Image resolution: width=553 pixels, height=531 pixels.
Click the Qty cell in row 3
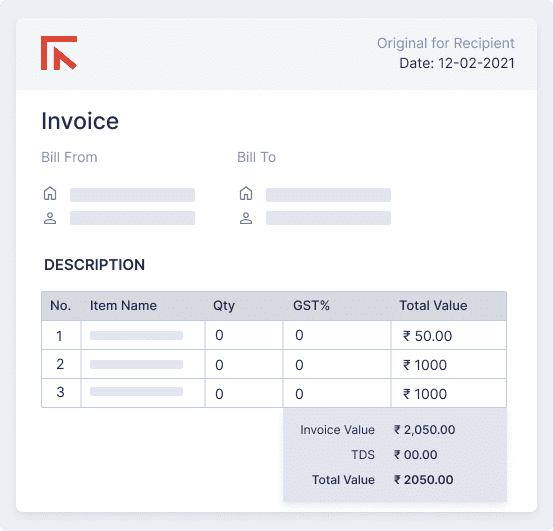pyautogui.click(x=244, y=393)
